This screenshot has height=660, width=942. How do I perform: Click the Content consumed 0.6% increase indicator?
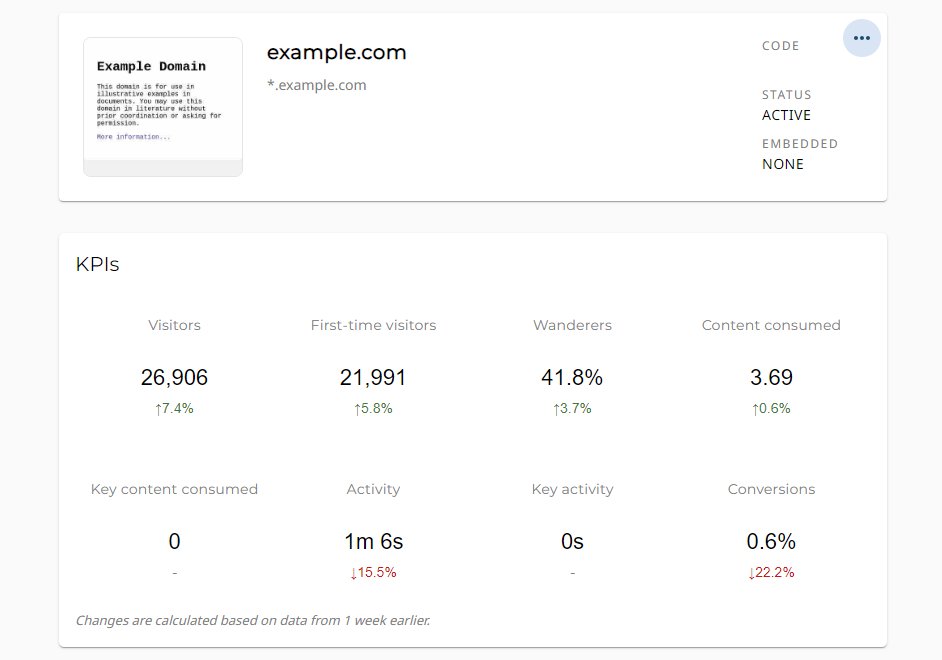(x=771, y=408)
